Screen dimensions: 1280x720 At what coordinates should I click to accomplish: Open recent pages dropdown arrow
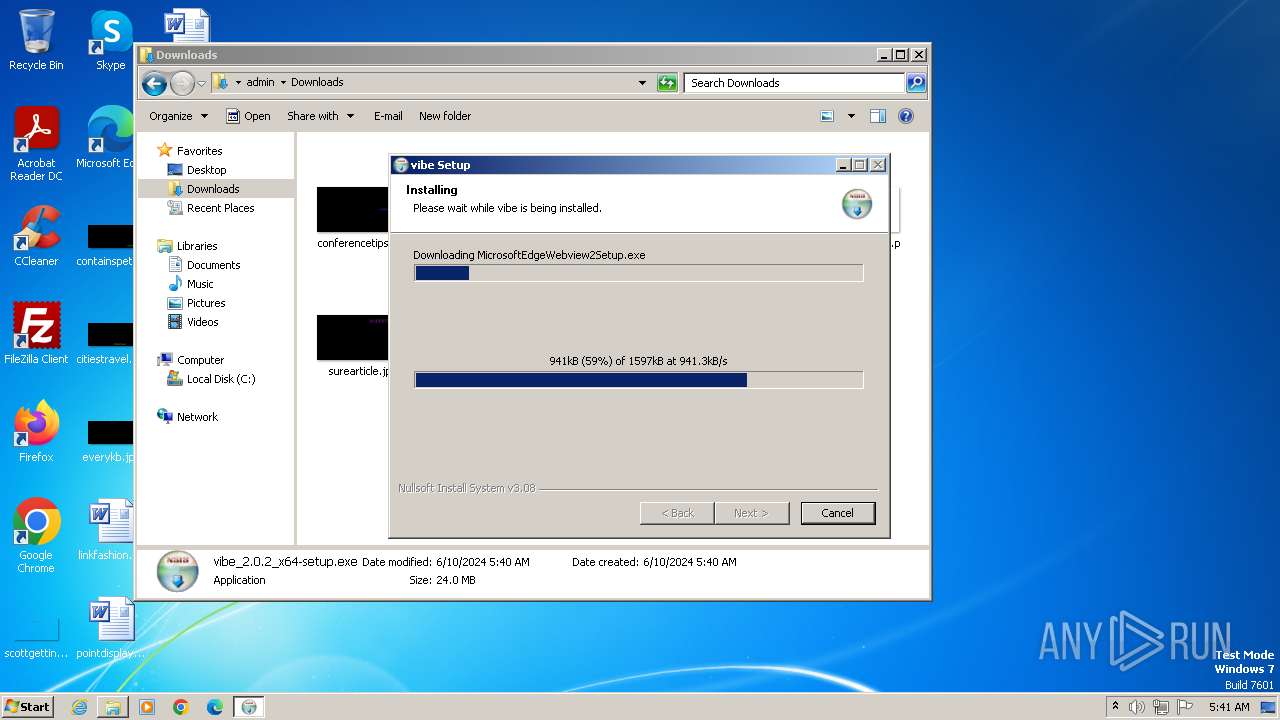click(x=201, y=83)
